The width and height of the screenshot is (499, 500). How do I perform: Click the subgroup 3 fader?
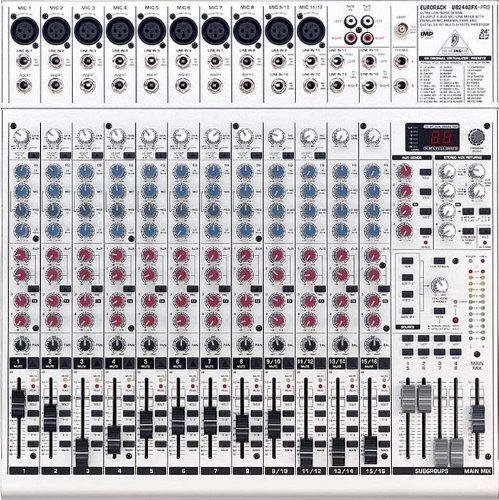[441, 452]
